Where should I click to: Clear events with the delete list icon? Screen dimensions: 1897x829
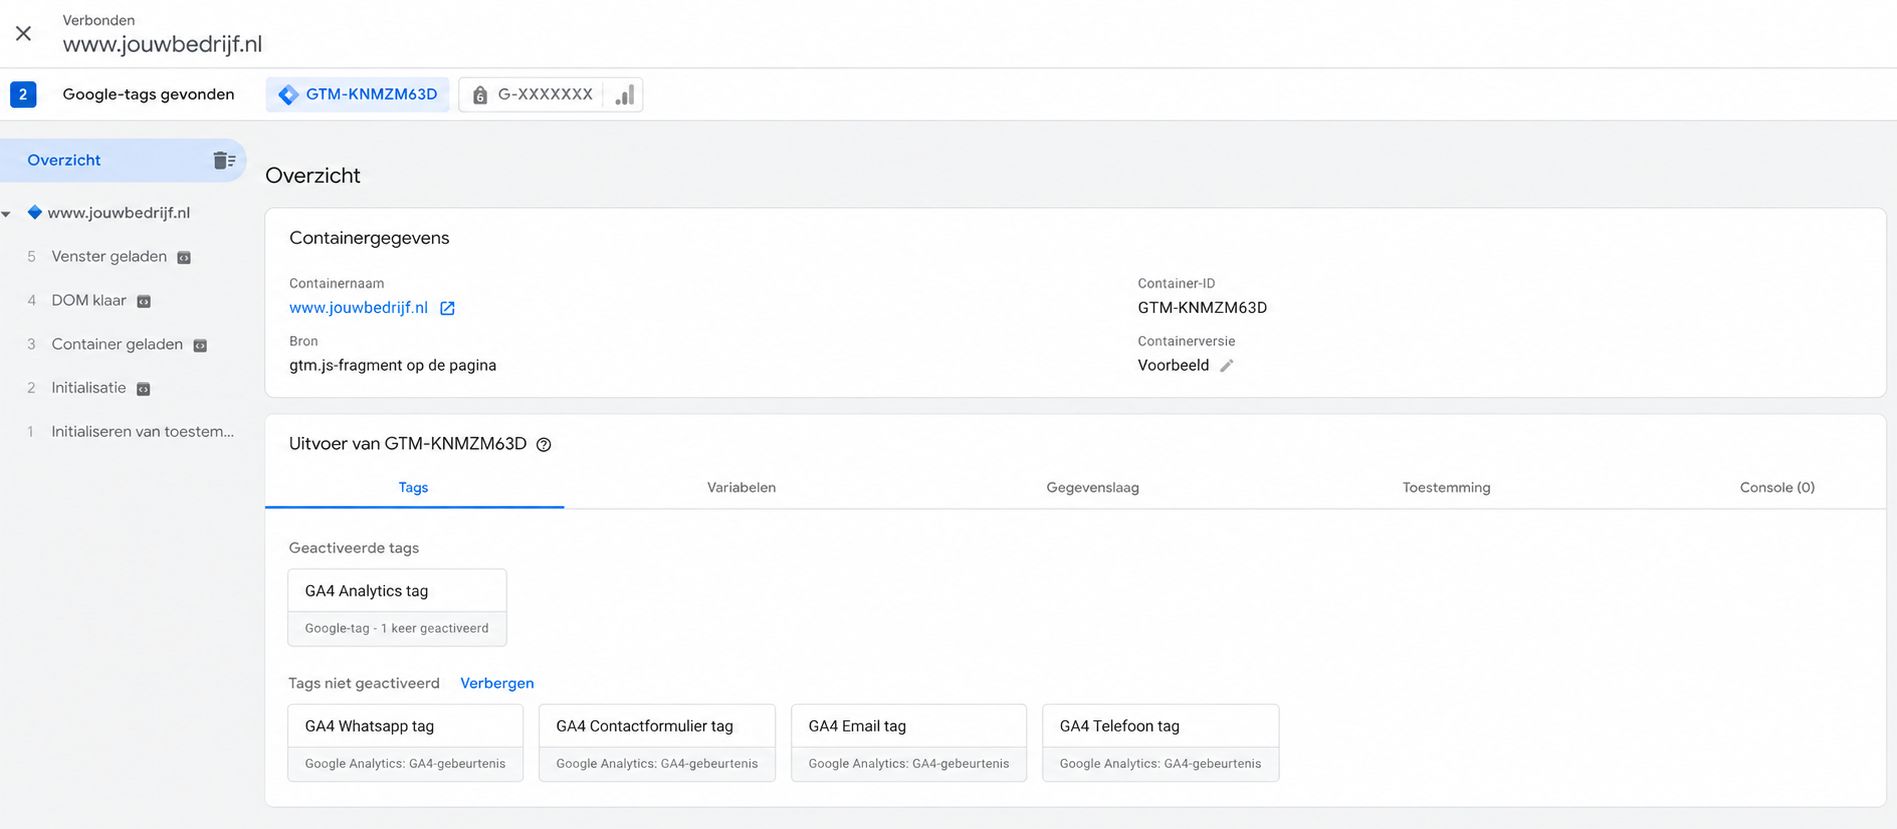tap(224, 160)
